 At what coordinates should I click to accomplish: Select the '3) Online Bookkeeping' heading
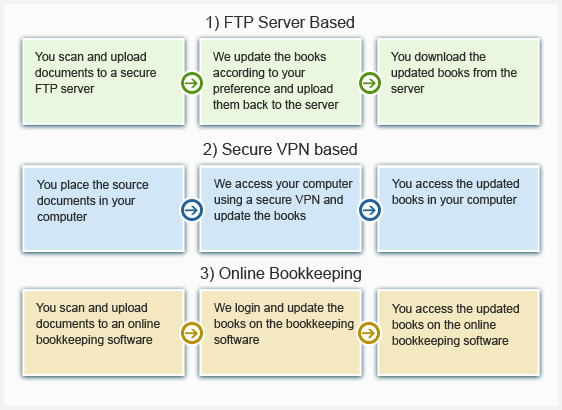(x=281, y=274)
